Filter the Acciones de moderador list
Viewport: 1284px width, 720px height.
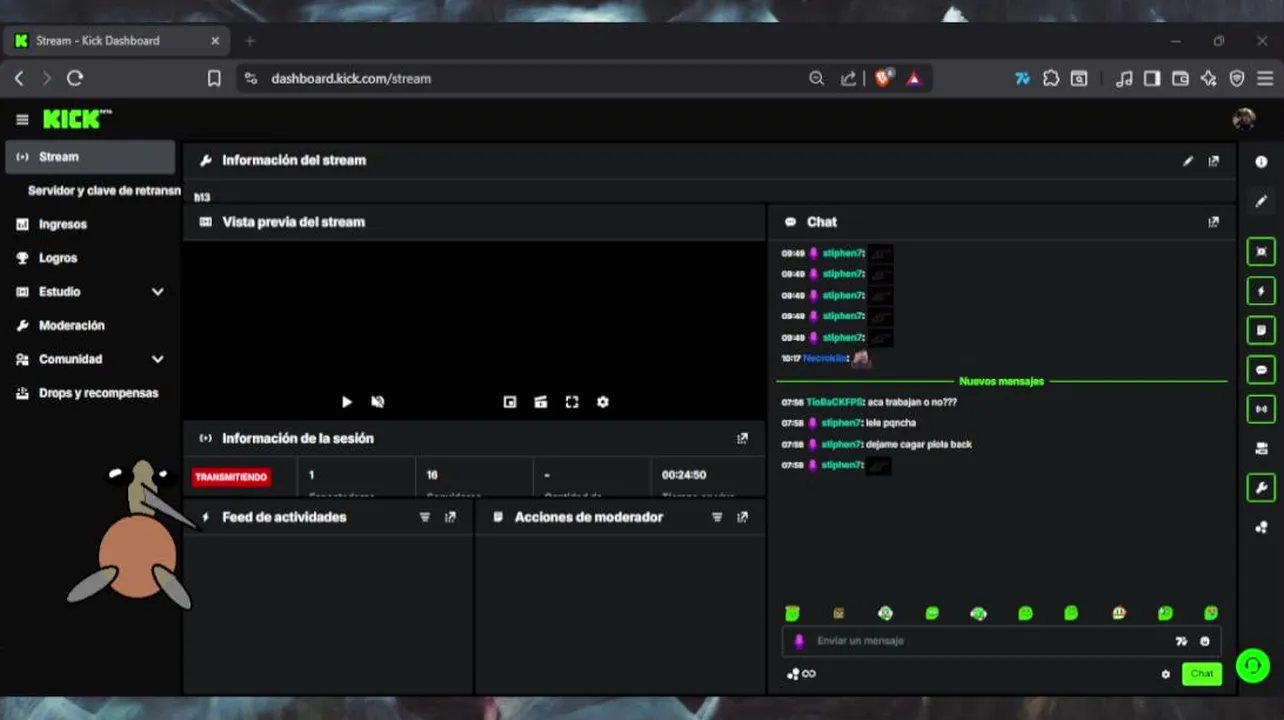click(717, 517)
